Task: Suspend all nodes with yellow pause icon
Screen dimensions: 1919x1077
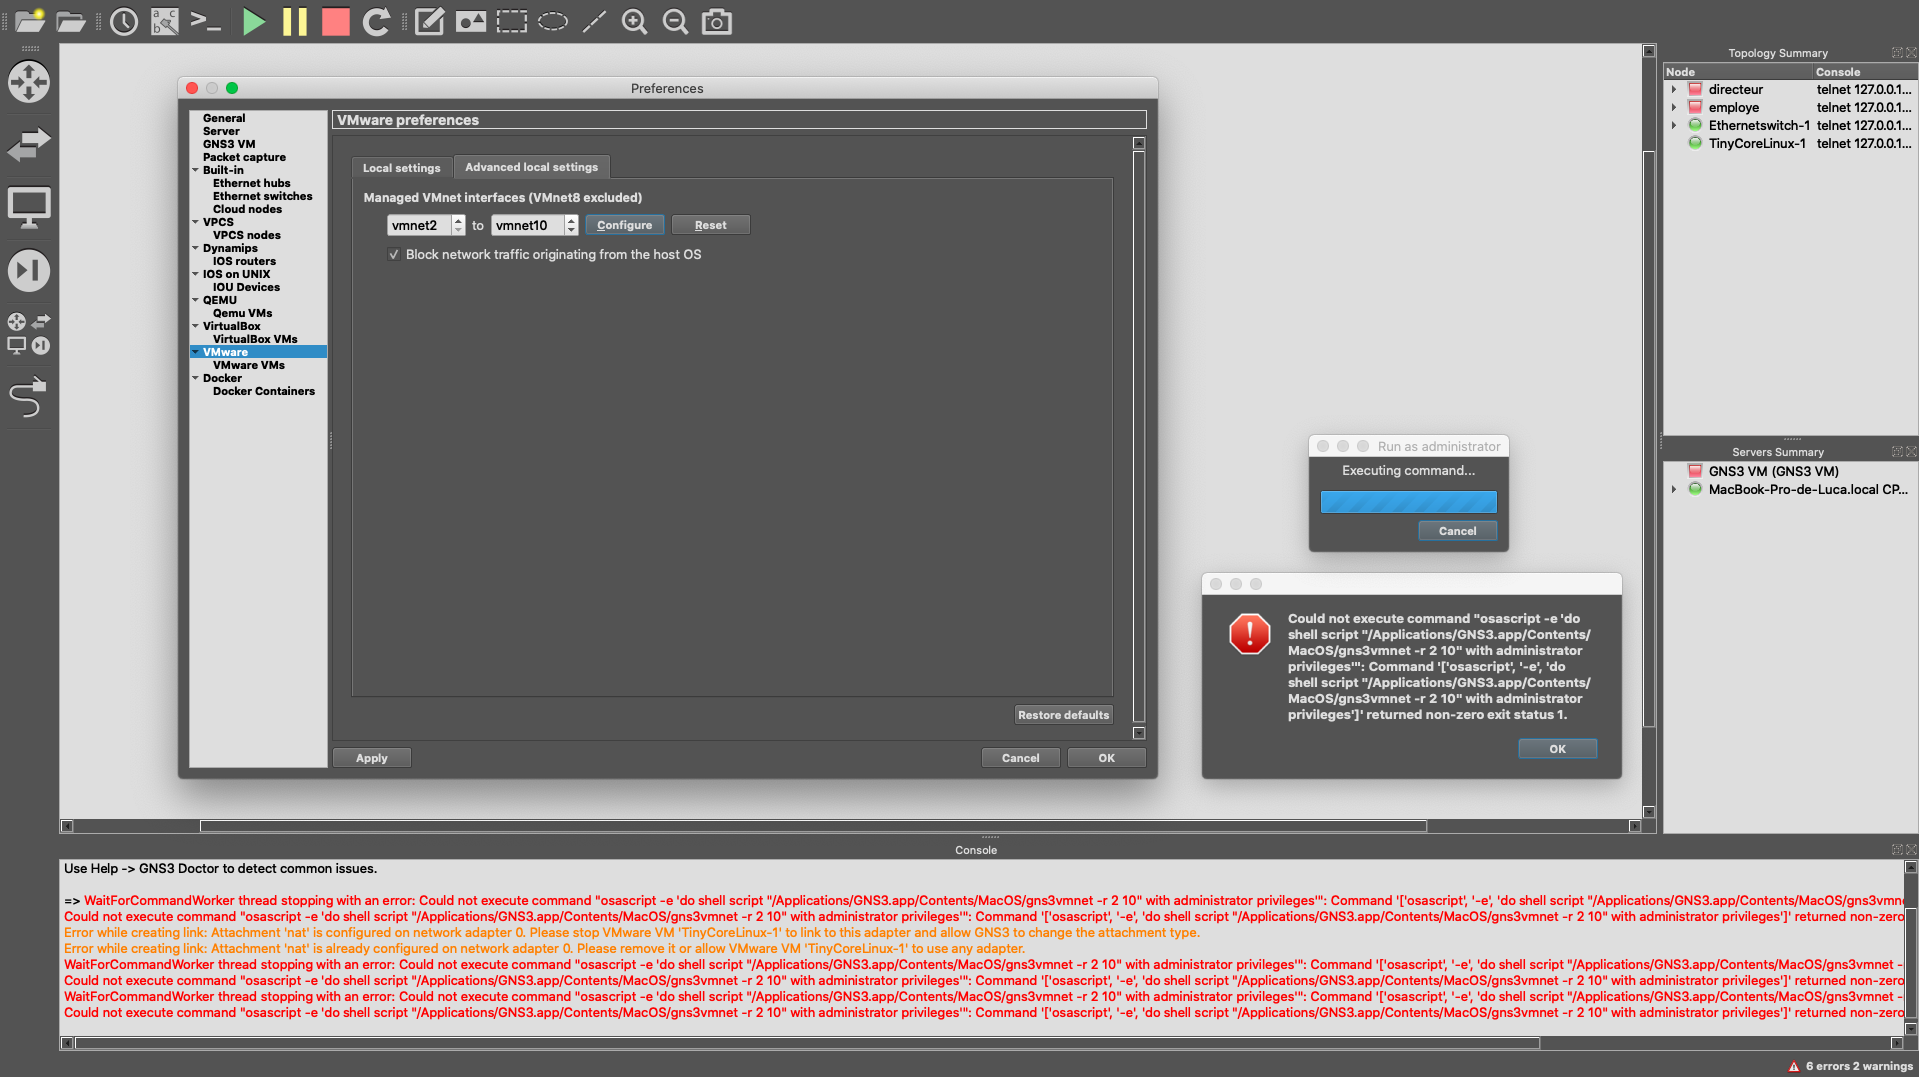Action: 294,21
